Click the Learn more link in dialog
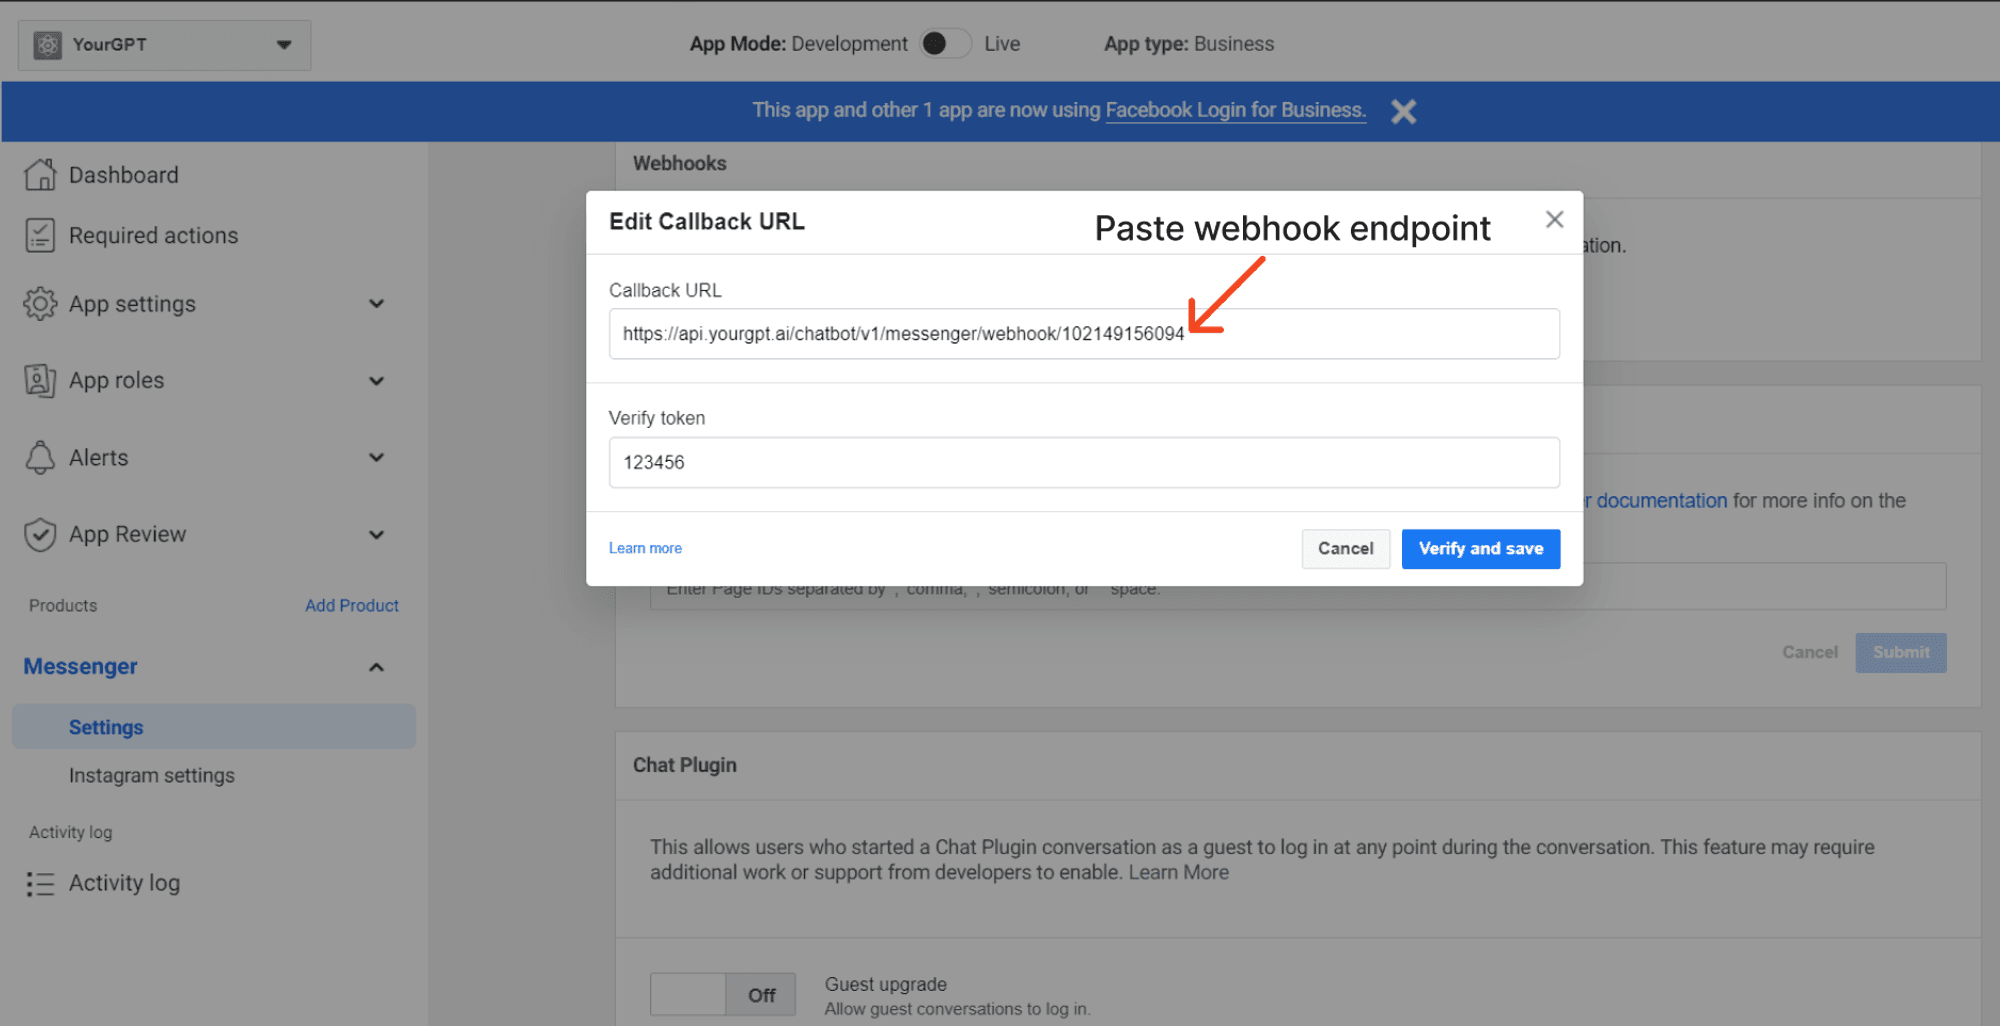 [645, 548]
